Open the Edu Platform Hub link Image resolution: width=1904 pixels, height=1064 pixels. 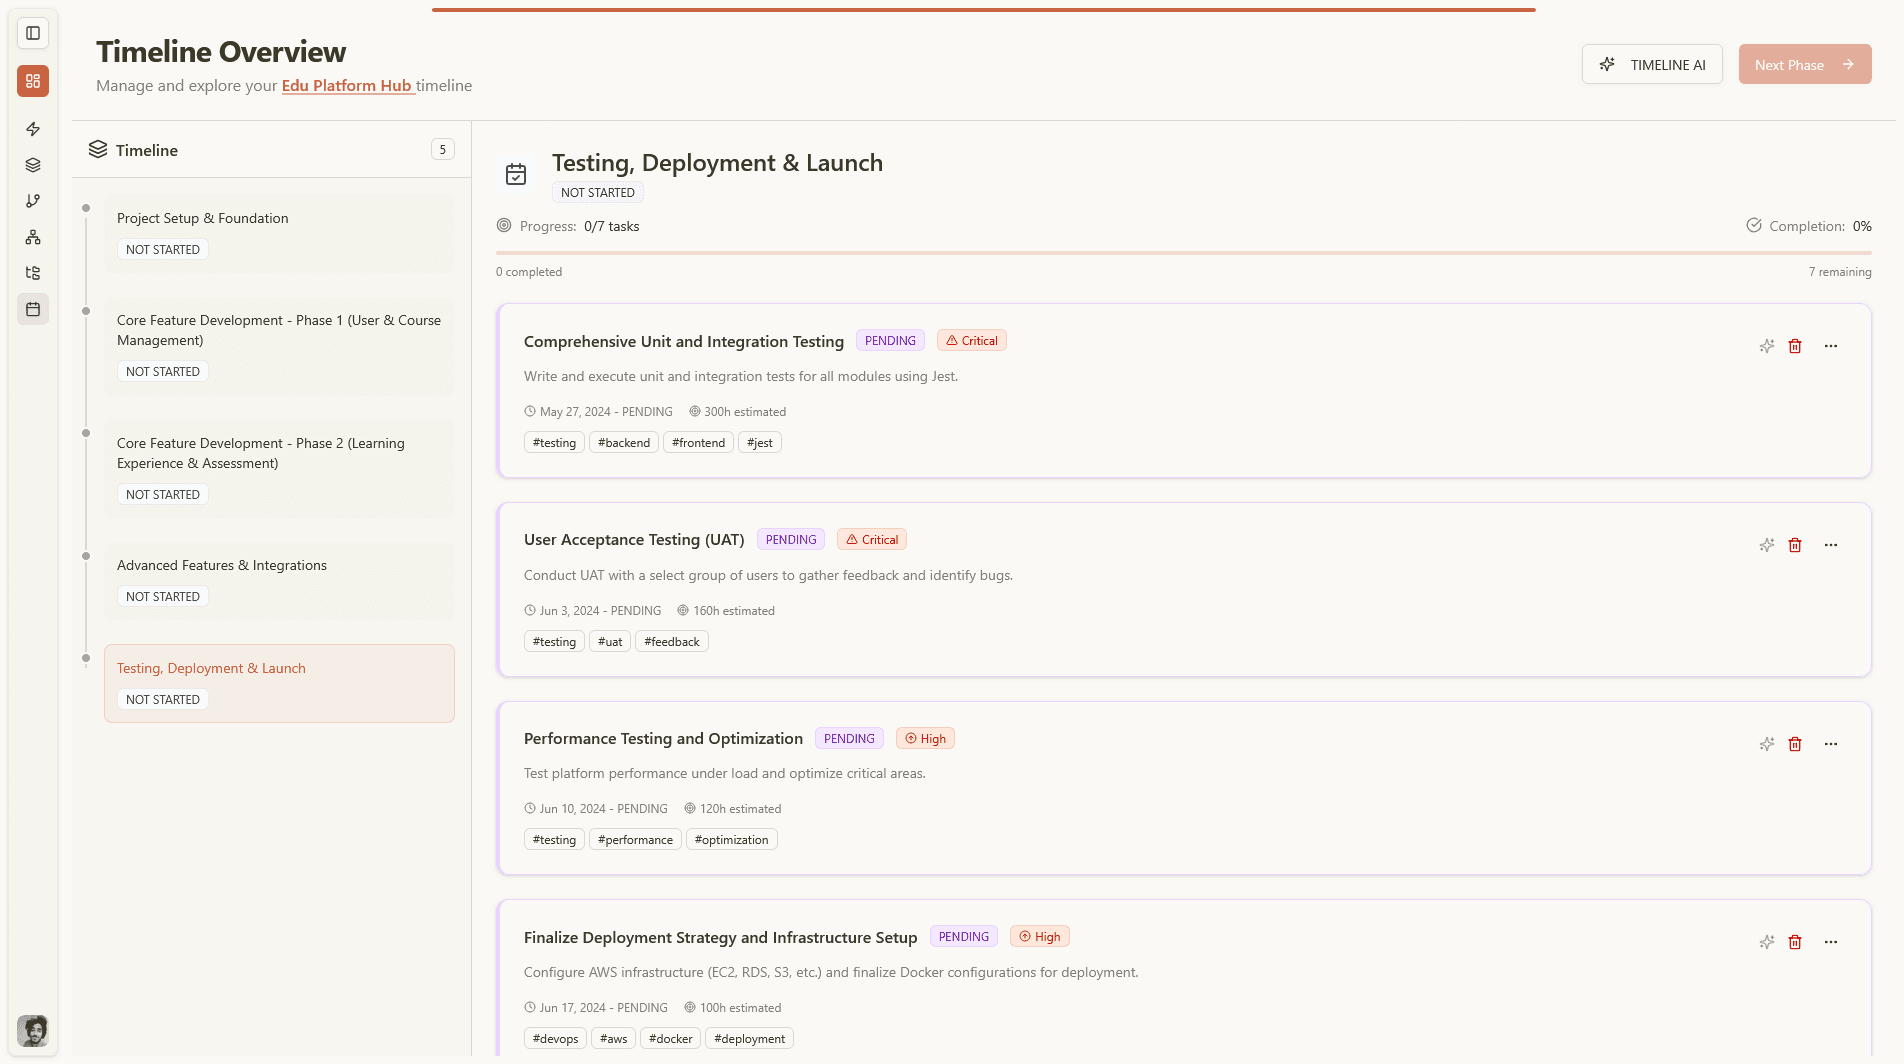pos(347,86)
